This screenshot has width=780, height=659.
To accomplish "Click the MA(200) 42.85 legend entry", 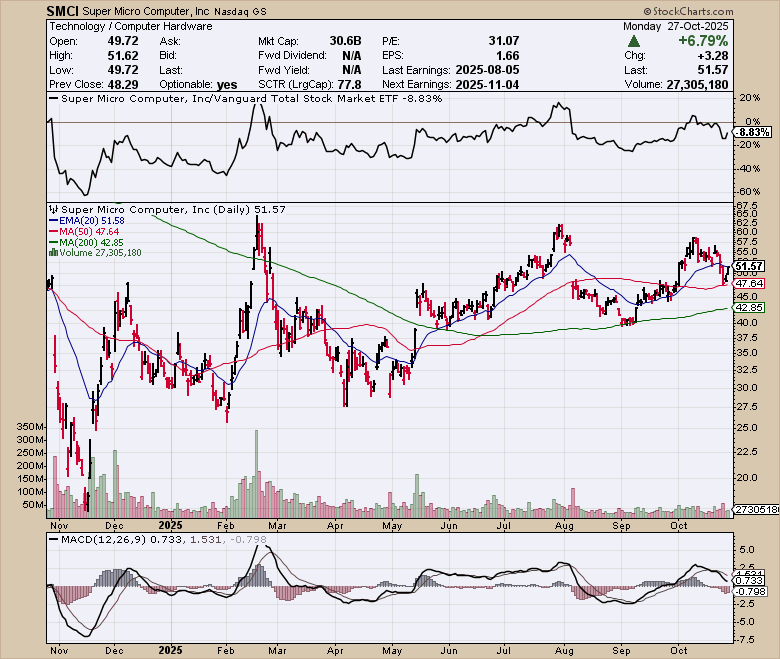I will click(87, 242).
